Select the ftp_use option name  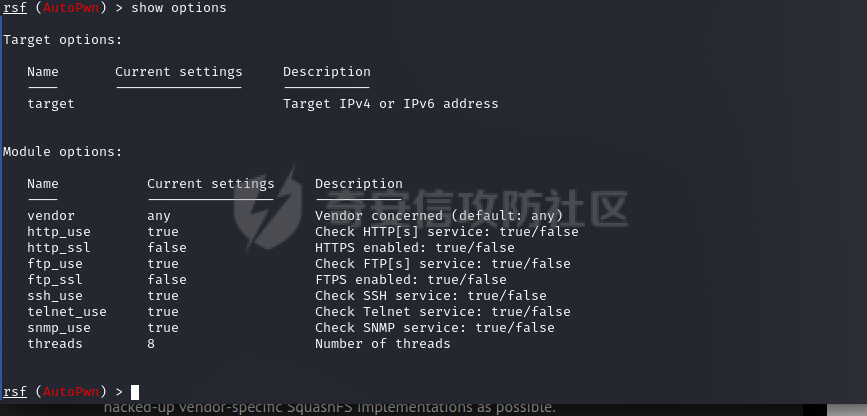click(55, 263)
